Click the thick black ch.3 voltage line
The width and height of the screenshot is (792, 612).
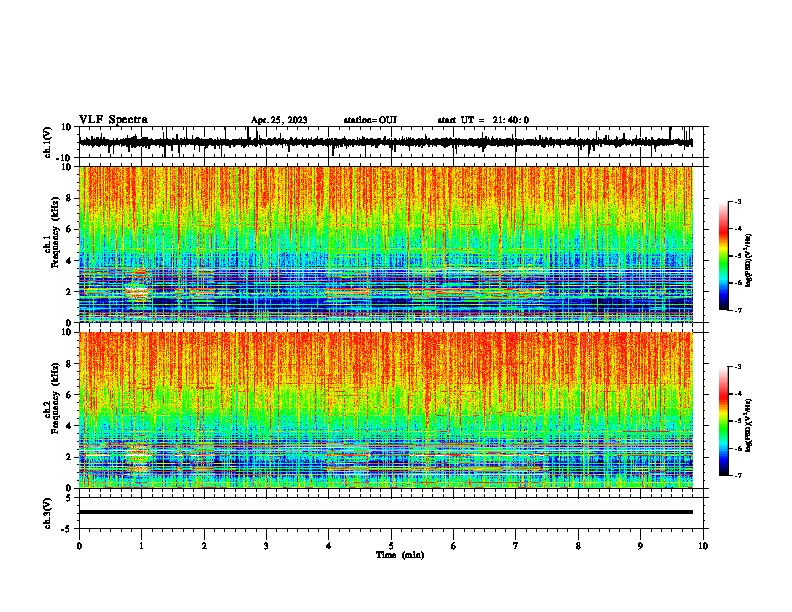pos(385,512)
